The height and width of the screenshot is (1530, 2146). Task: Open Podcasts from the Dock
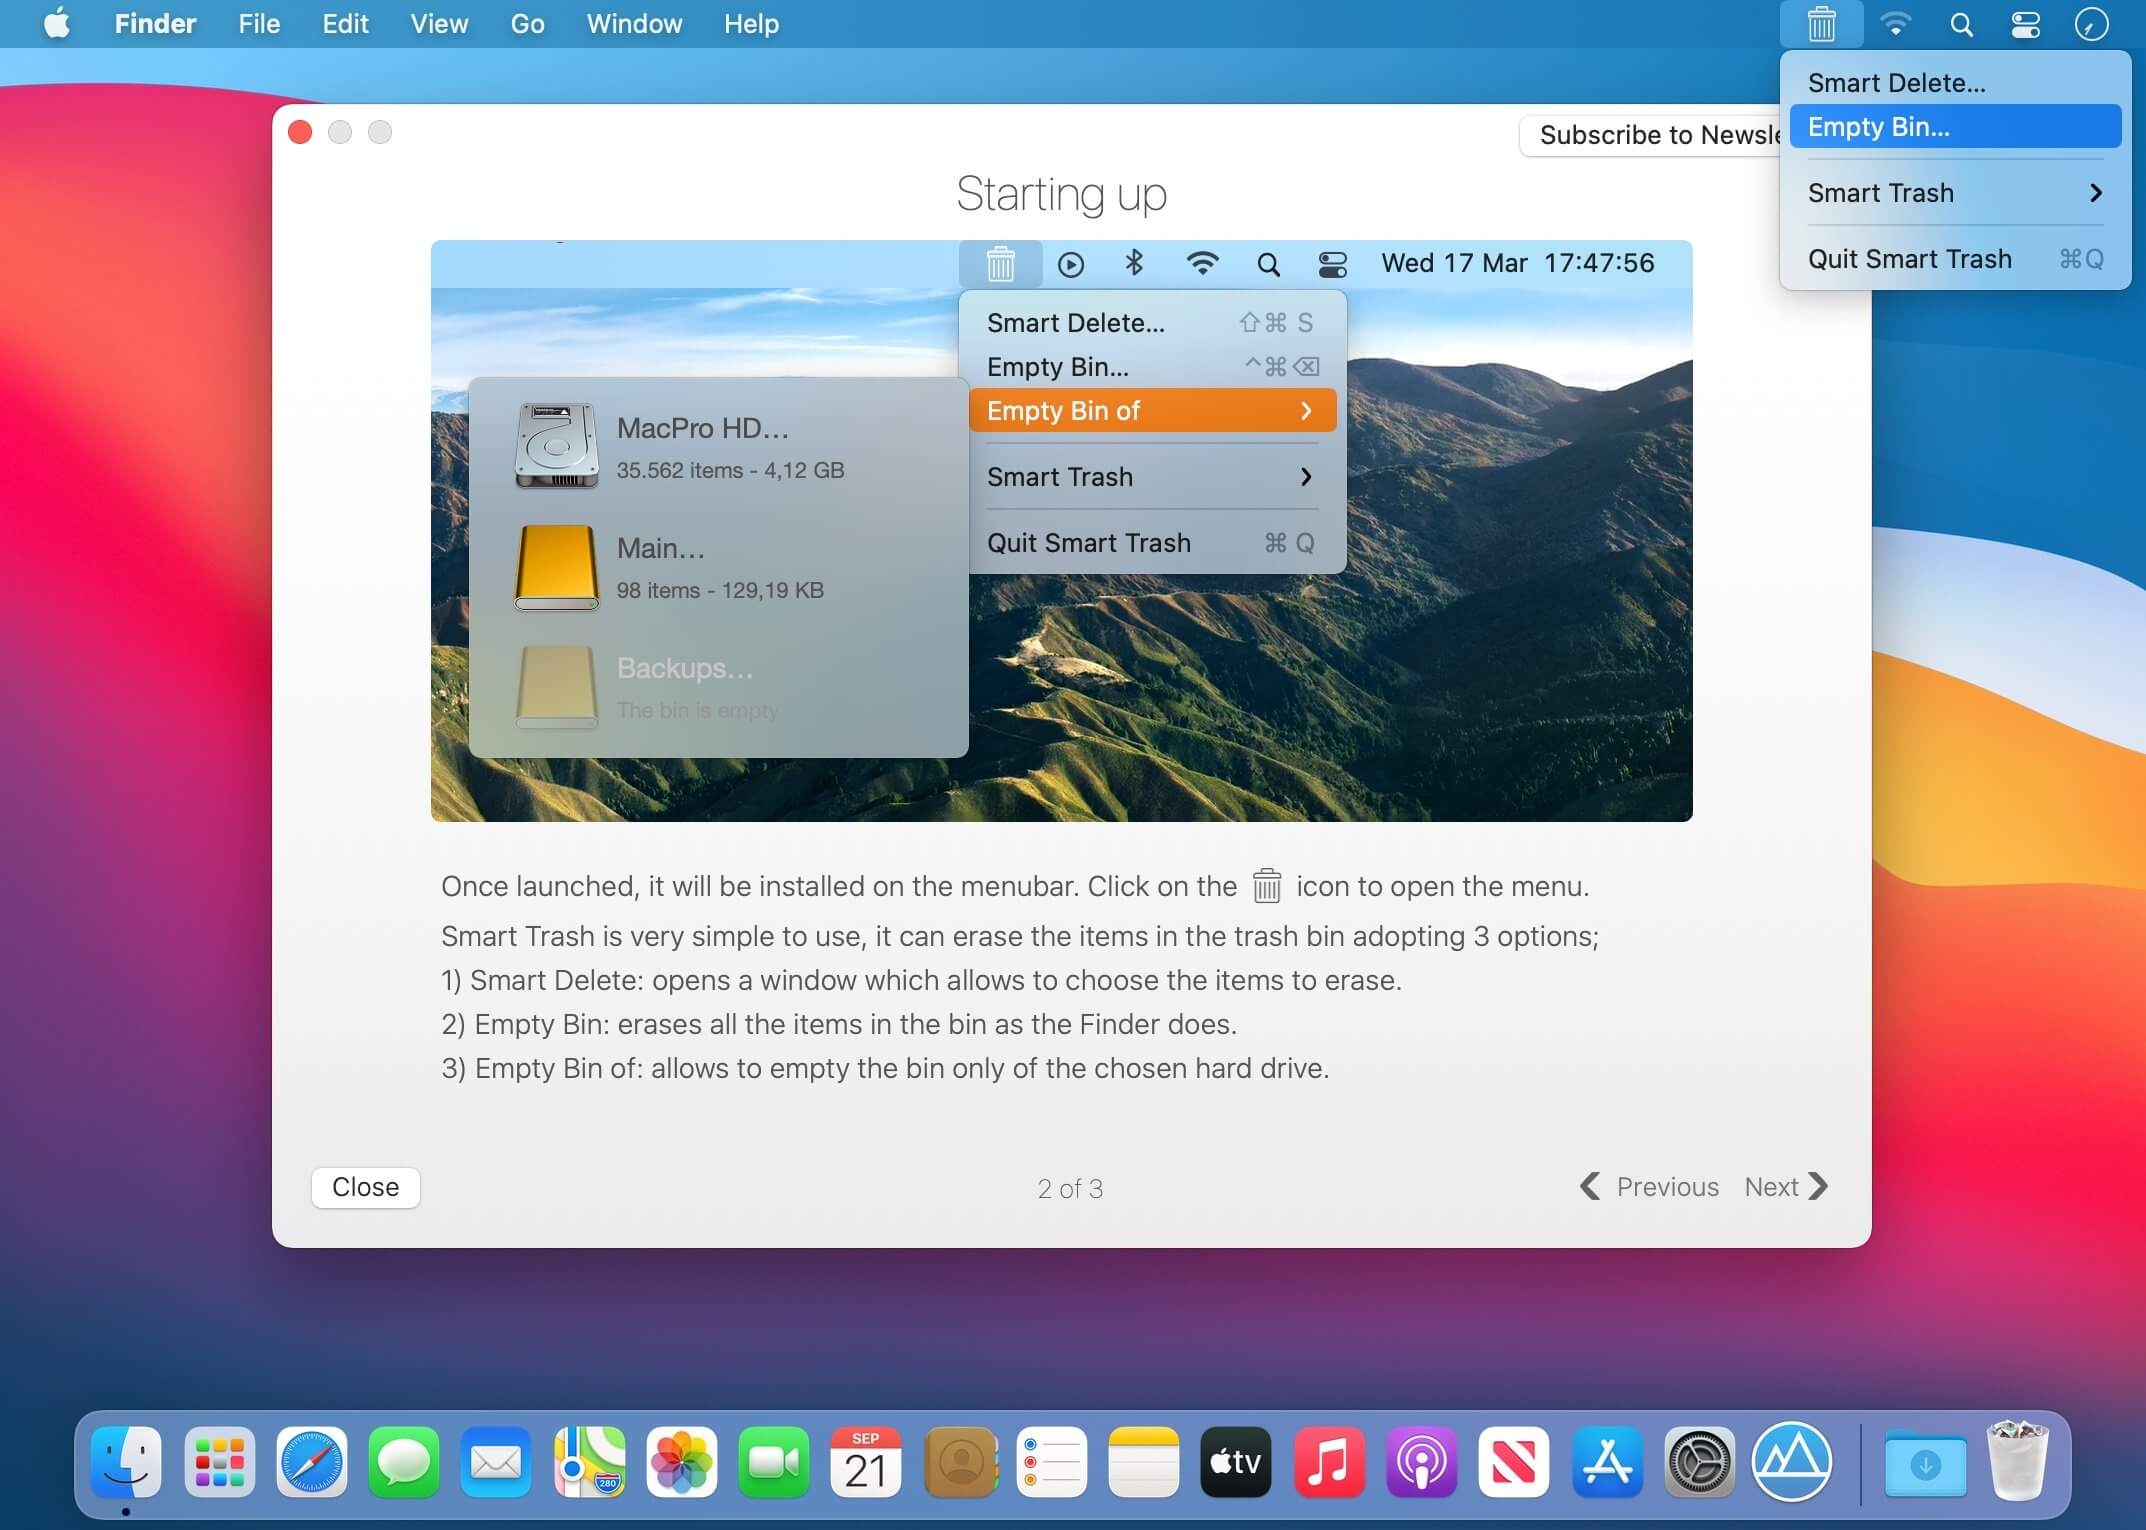click(1421, 1462)
